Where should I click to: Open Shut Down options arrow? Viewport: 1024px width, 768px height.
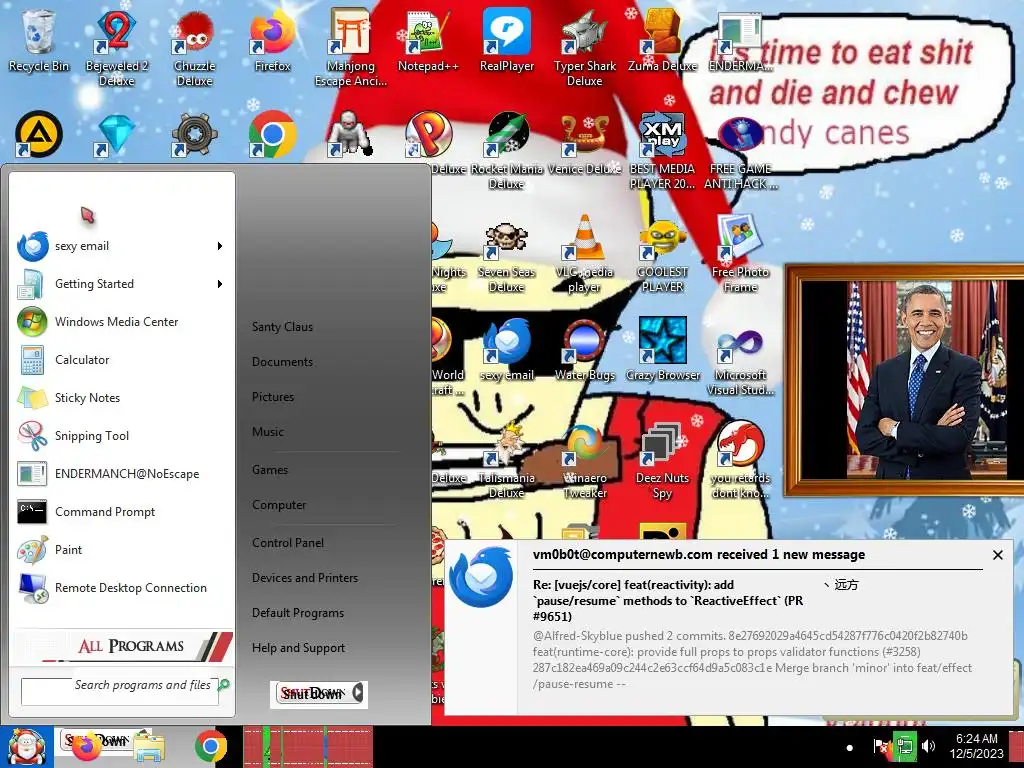tap(358, 693)
